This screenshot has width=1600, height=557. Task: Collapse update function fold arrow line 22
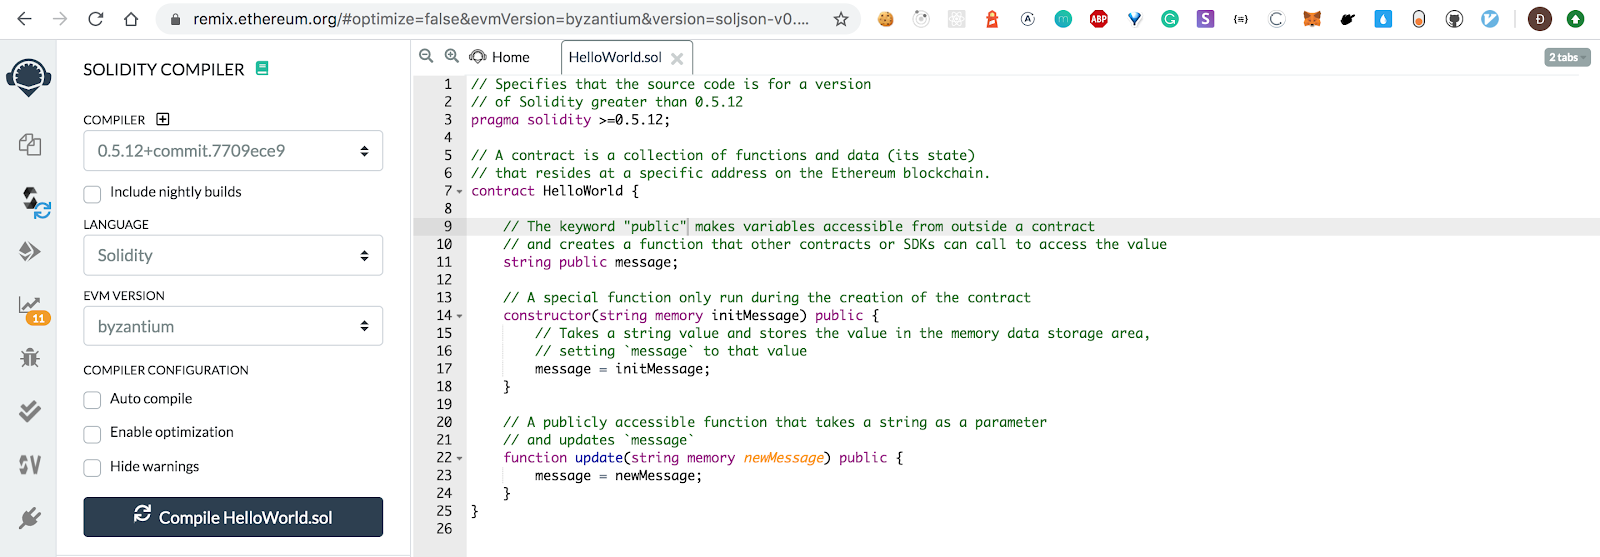460,458
